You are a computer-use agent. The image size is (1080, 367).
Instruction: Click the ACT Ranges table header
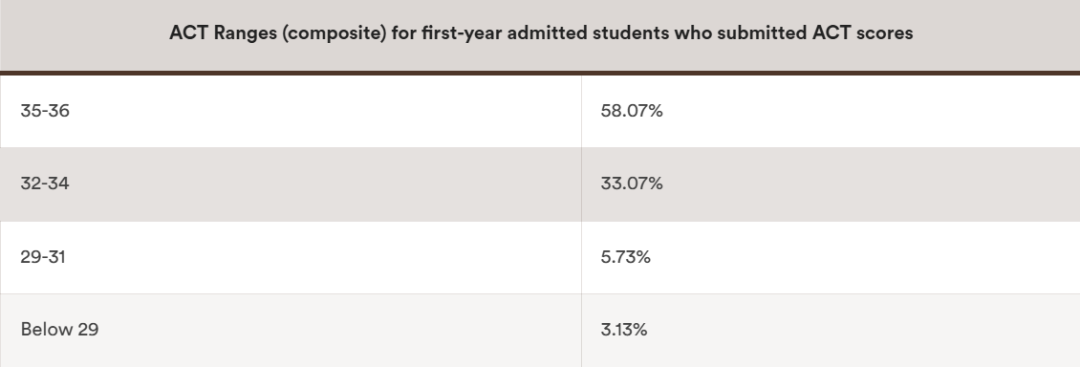(x=541, y=33)
